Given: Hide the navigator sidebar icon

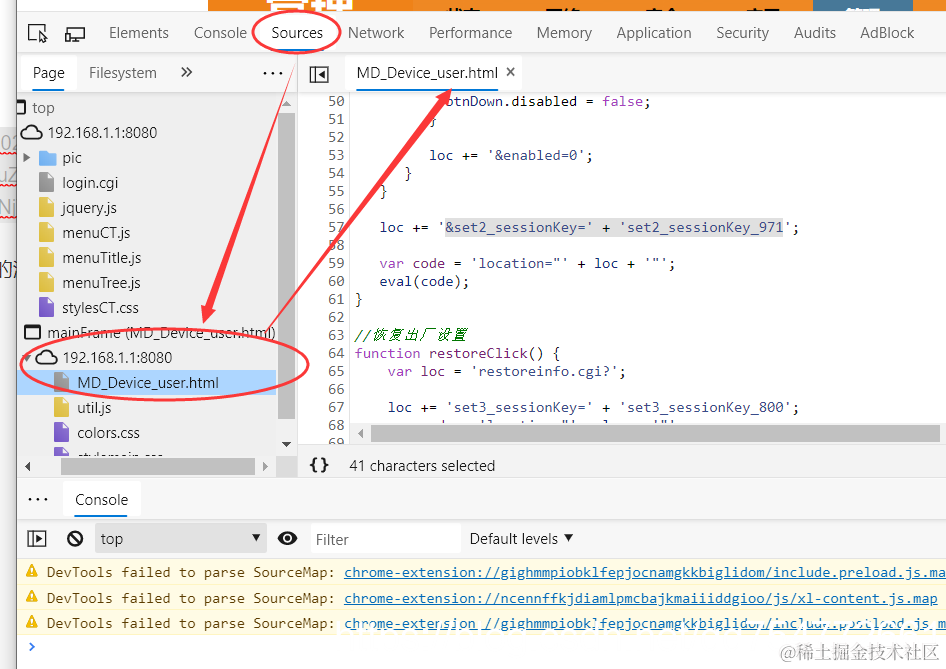Looking at the screenshot, I should coord(319,74).
